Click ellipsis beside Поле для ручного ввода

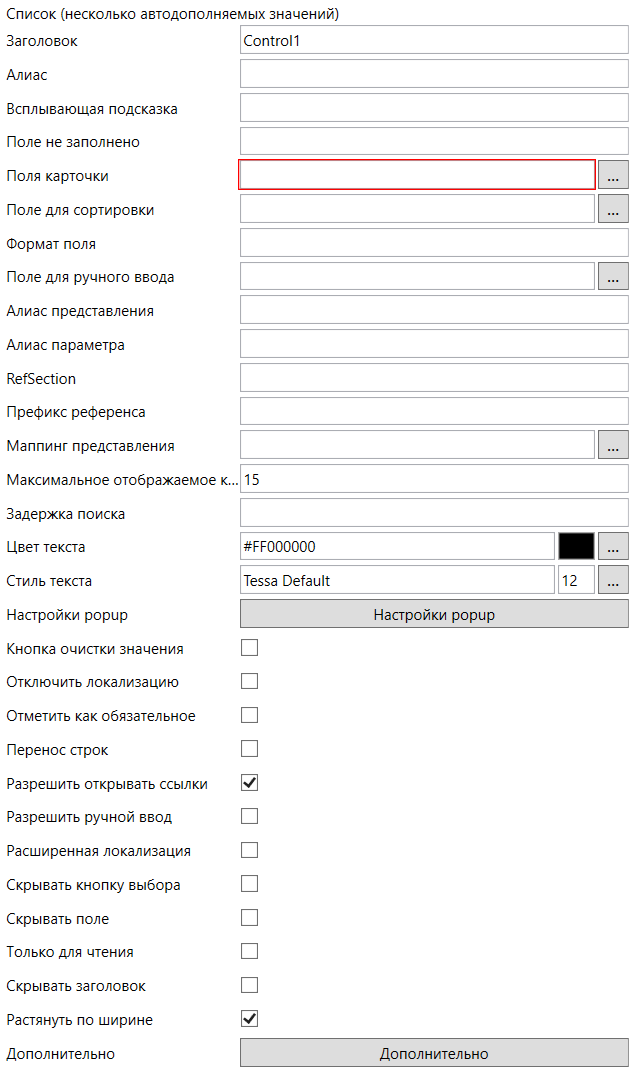(613, 277)
